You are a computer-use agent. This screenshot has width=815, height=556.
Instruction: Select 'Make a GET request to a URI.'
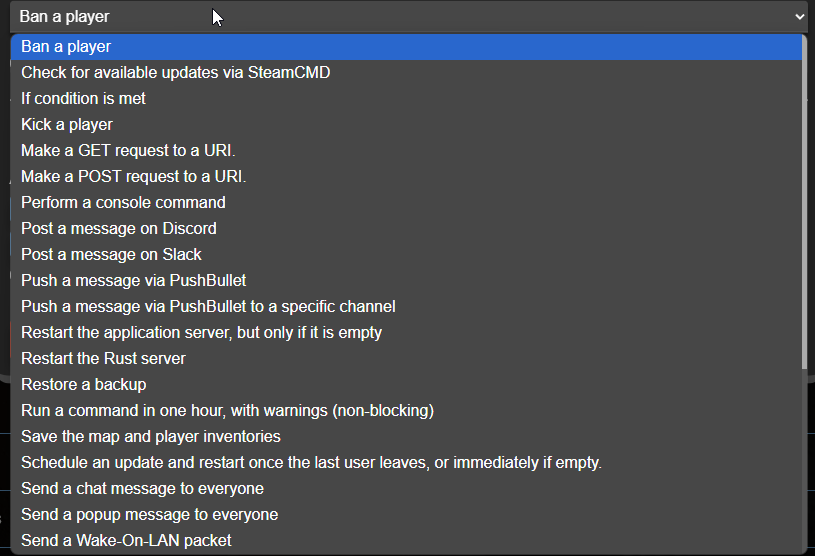coord(406,151)
